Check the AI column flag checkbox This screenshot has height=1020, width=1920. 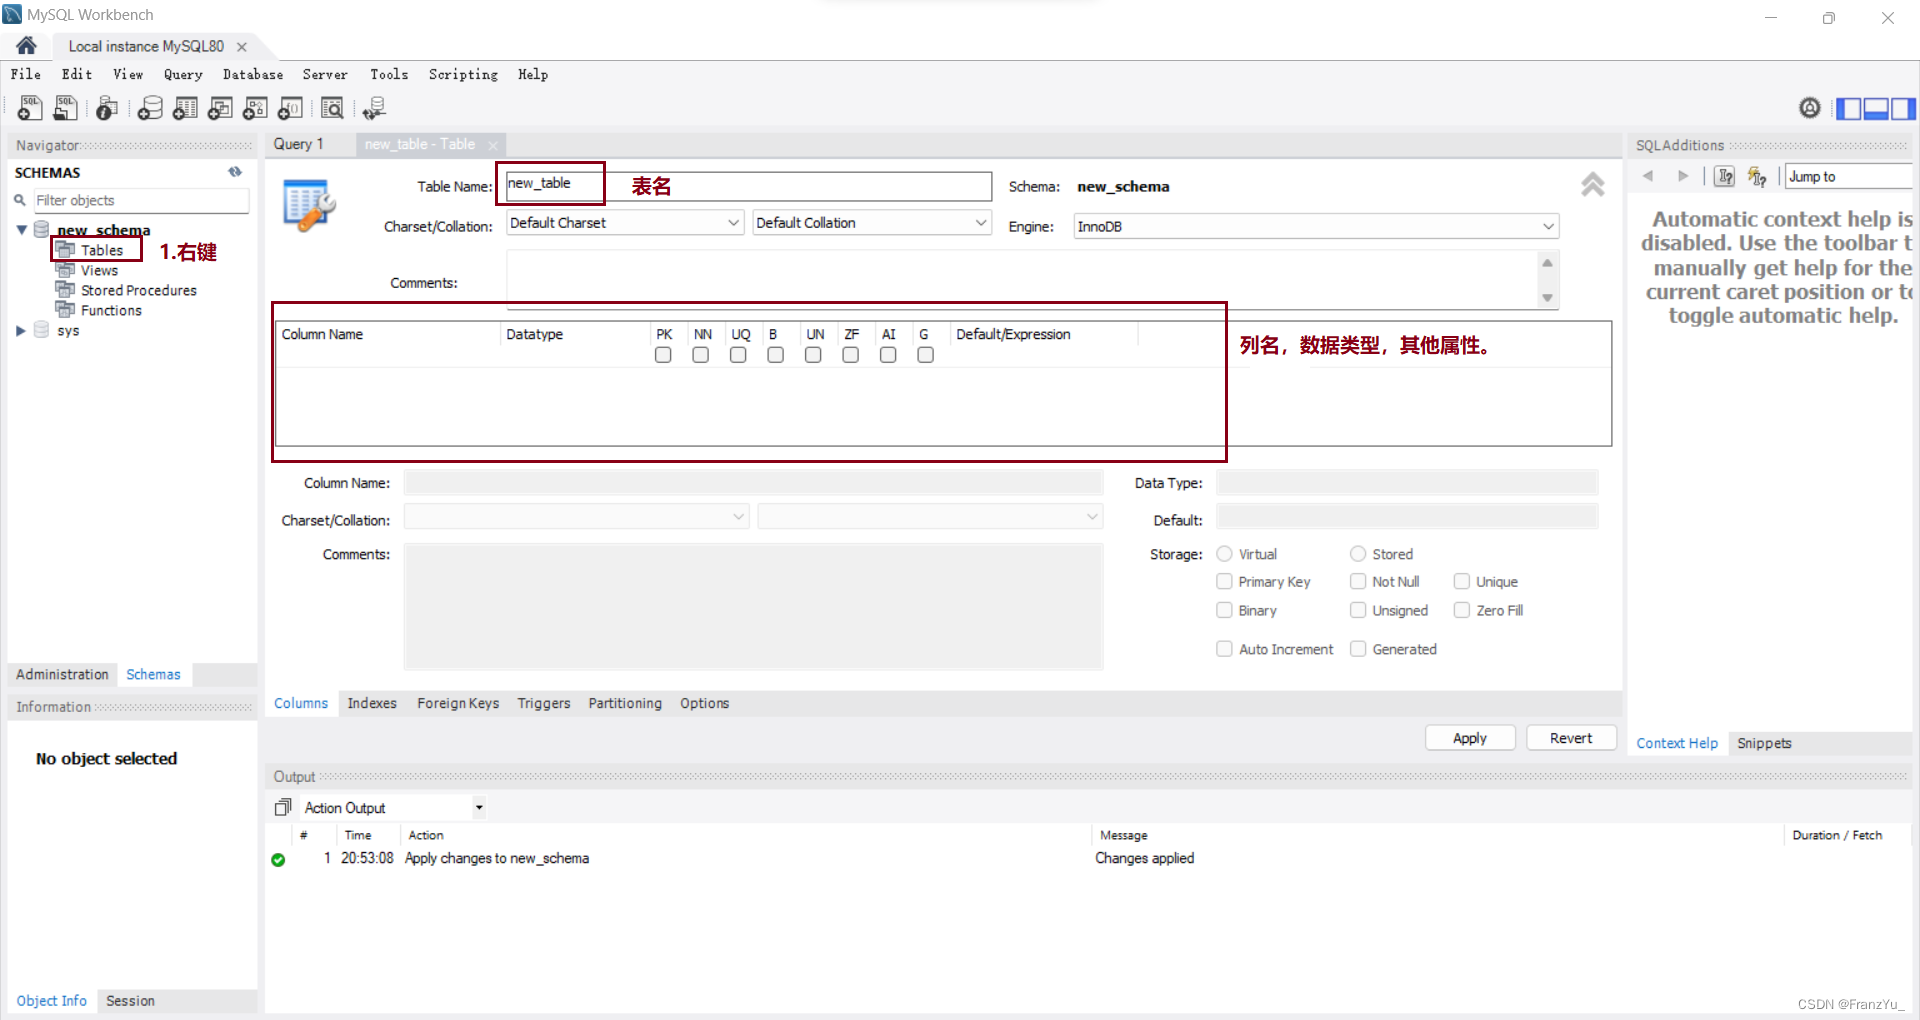888,355
